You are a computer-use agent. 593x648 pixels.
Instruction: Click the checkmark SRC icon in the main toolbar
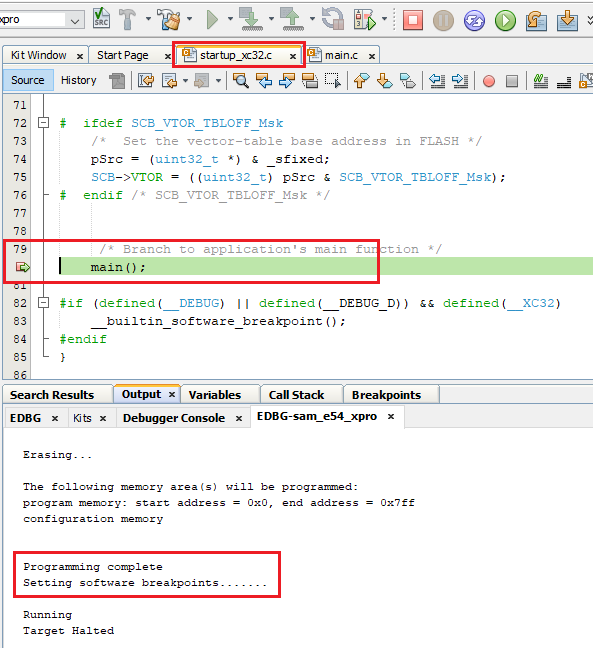pos(101,19)
